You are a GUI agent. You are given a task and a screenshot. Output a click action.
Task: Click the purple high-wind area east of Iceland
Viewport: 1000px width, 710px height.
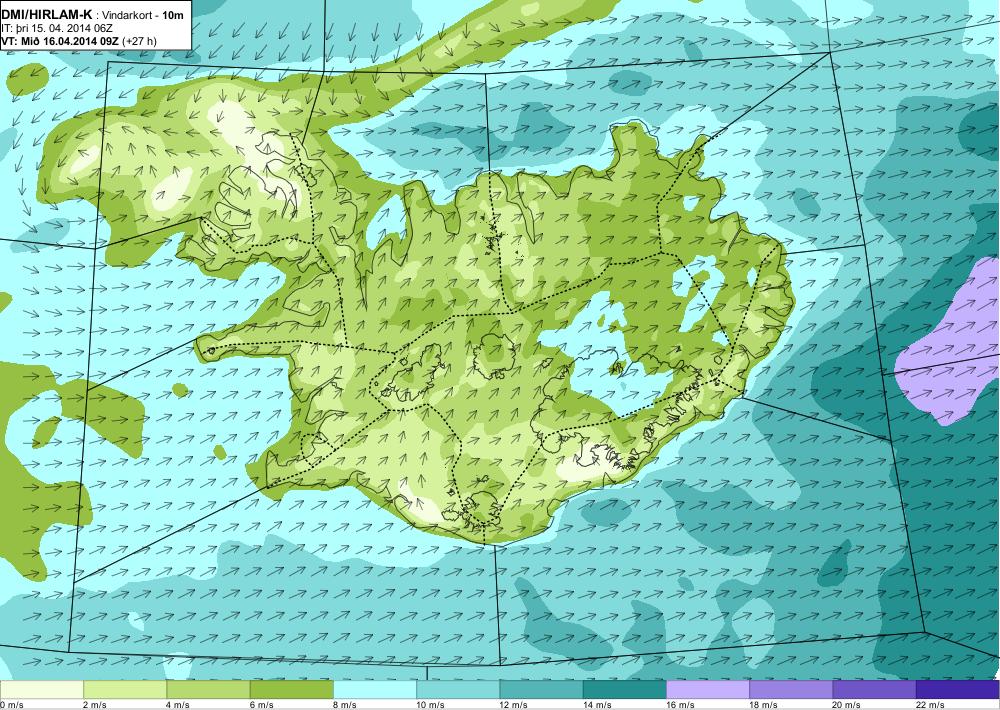click(x=950, y=357)
